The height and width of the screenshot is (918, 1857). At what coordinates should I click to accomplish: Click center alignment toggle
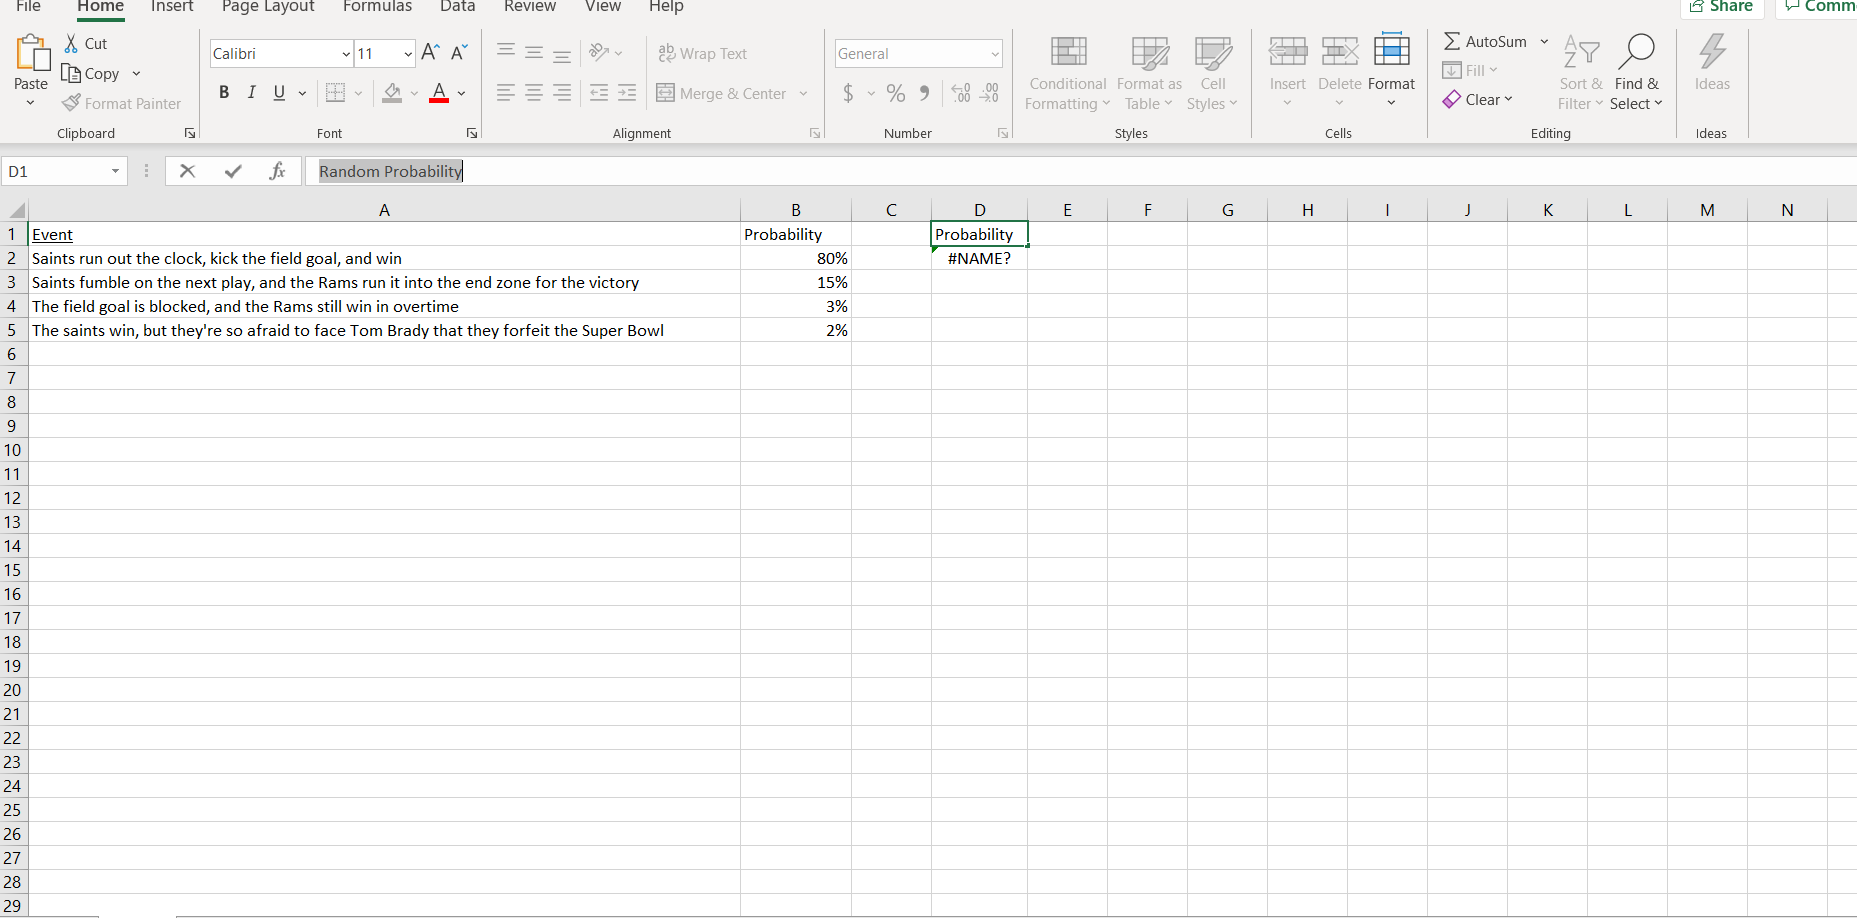click(533, 93)
